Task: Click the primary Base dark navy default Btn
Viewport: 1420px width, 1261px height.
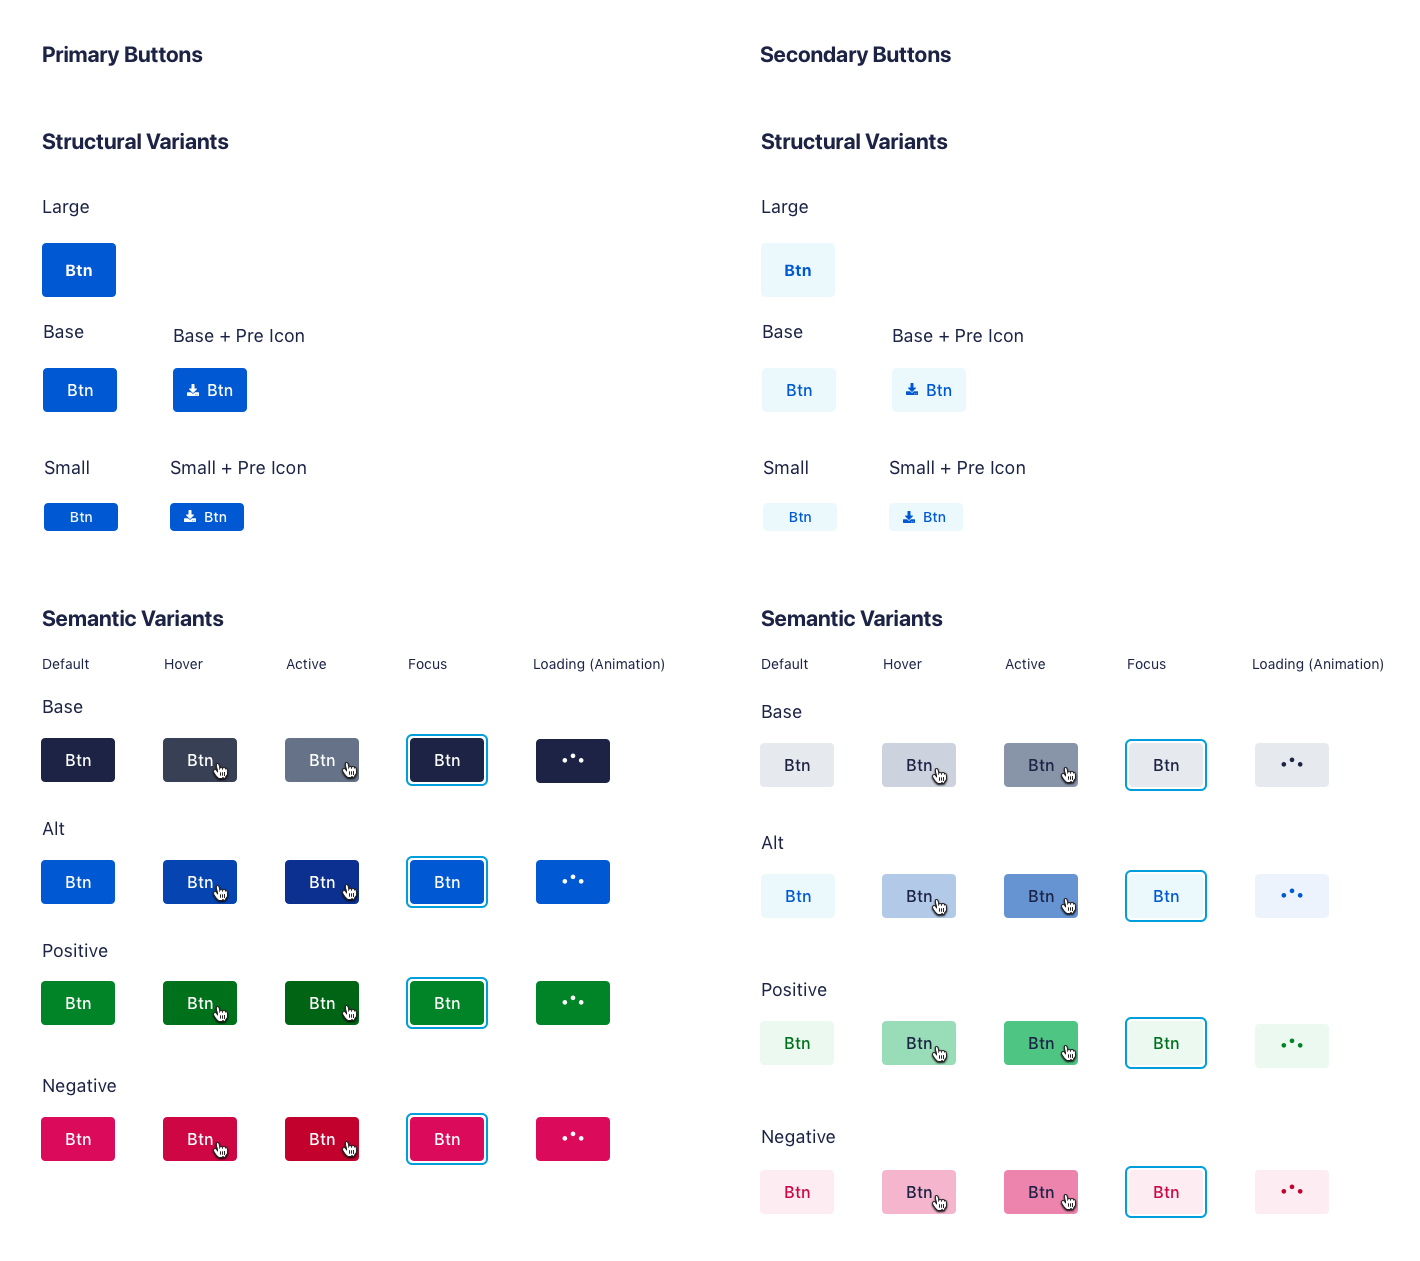Action: [78, 760]
